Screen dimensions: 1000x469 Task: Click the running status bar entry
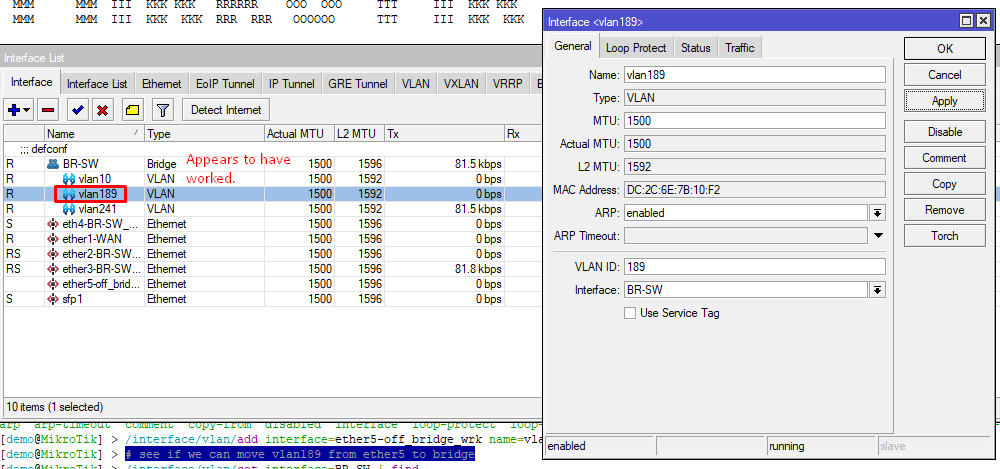[821, 446]
